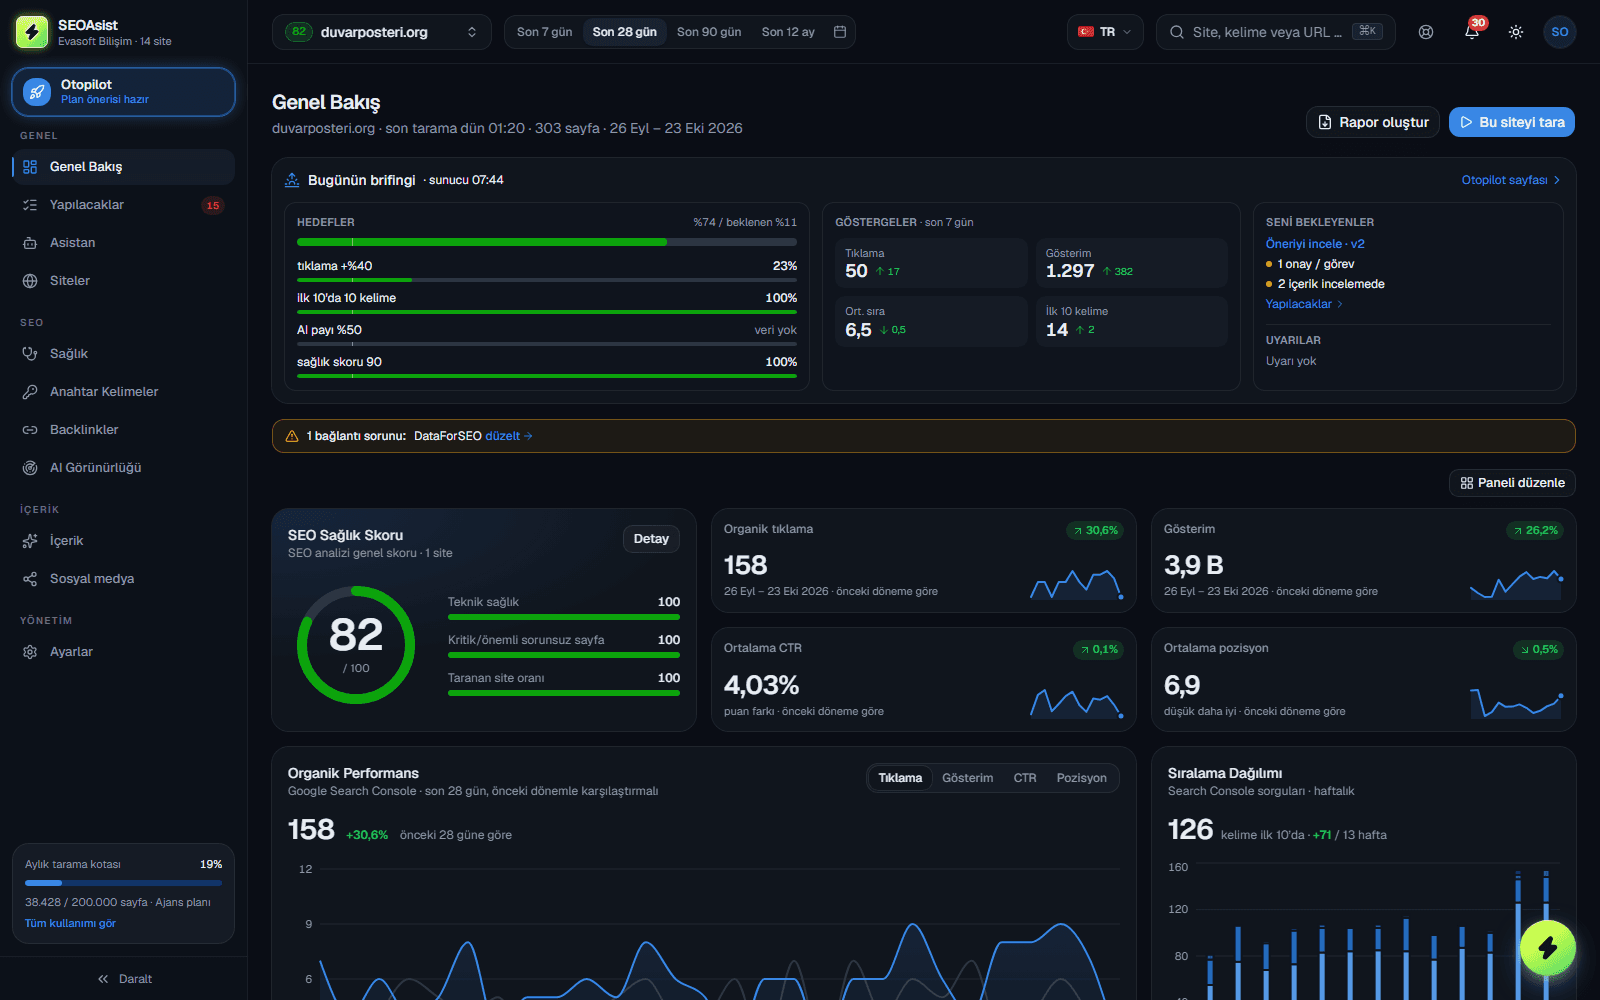Open Asistan in sidebar

click(124, 243)
